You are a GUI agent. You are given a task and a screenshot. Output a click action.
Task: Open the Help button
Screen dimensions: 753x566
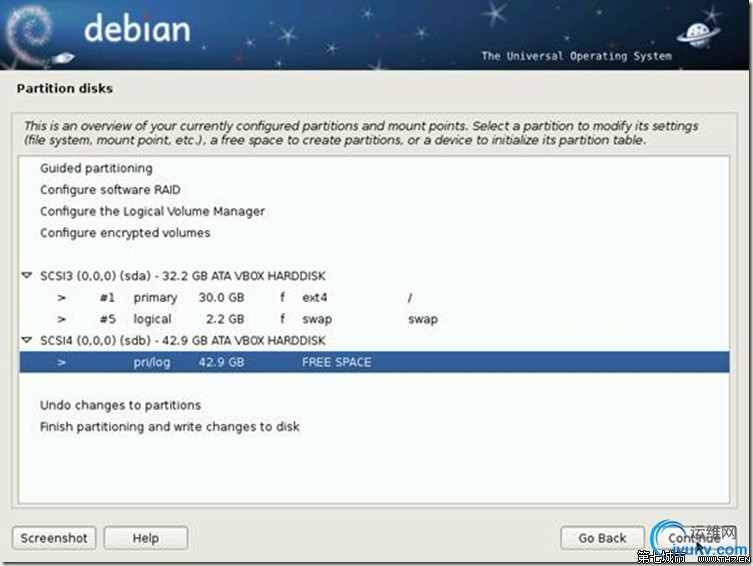click(146, 538)
